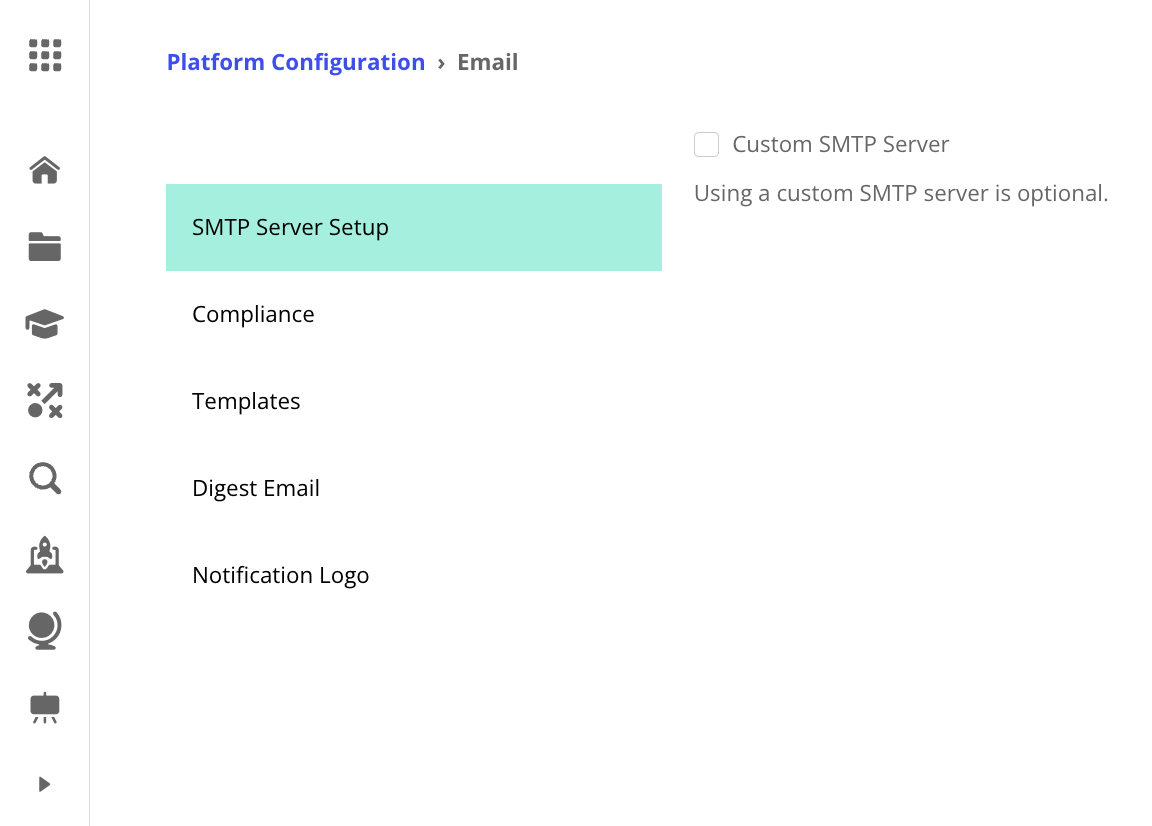Open the apps grid launcher
Image resolution: width=1152 pixels, height=826 pixels.
click(x=45, y=56)
